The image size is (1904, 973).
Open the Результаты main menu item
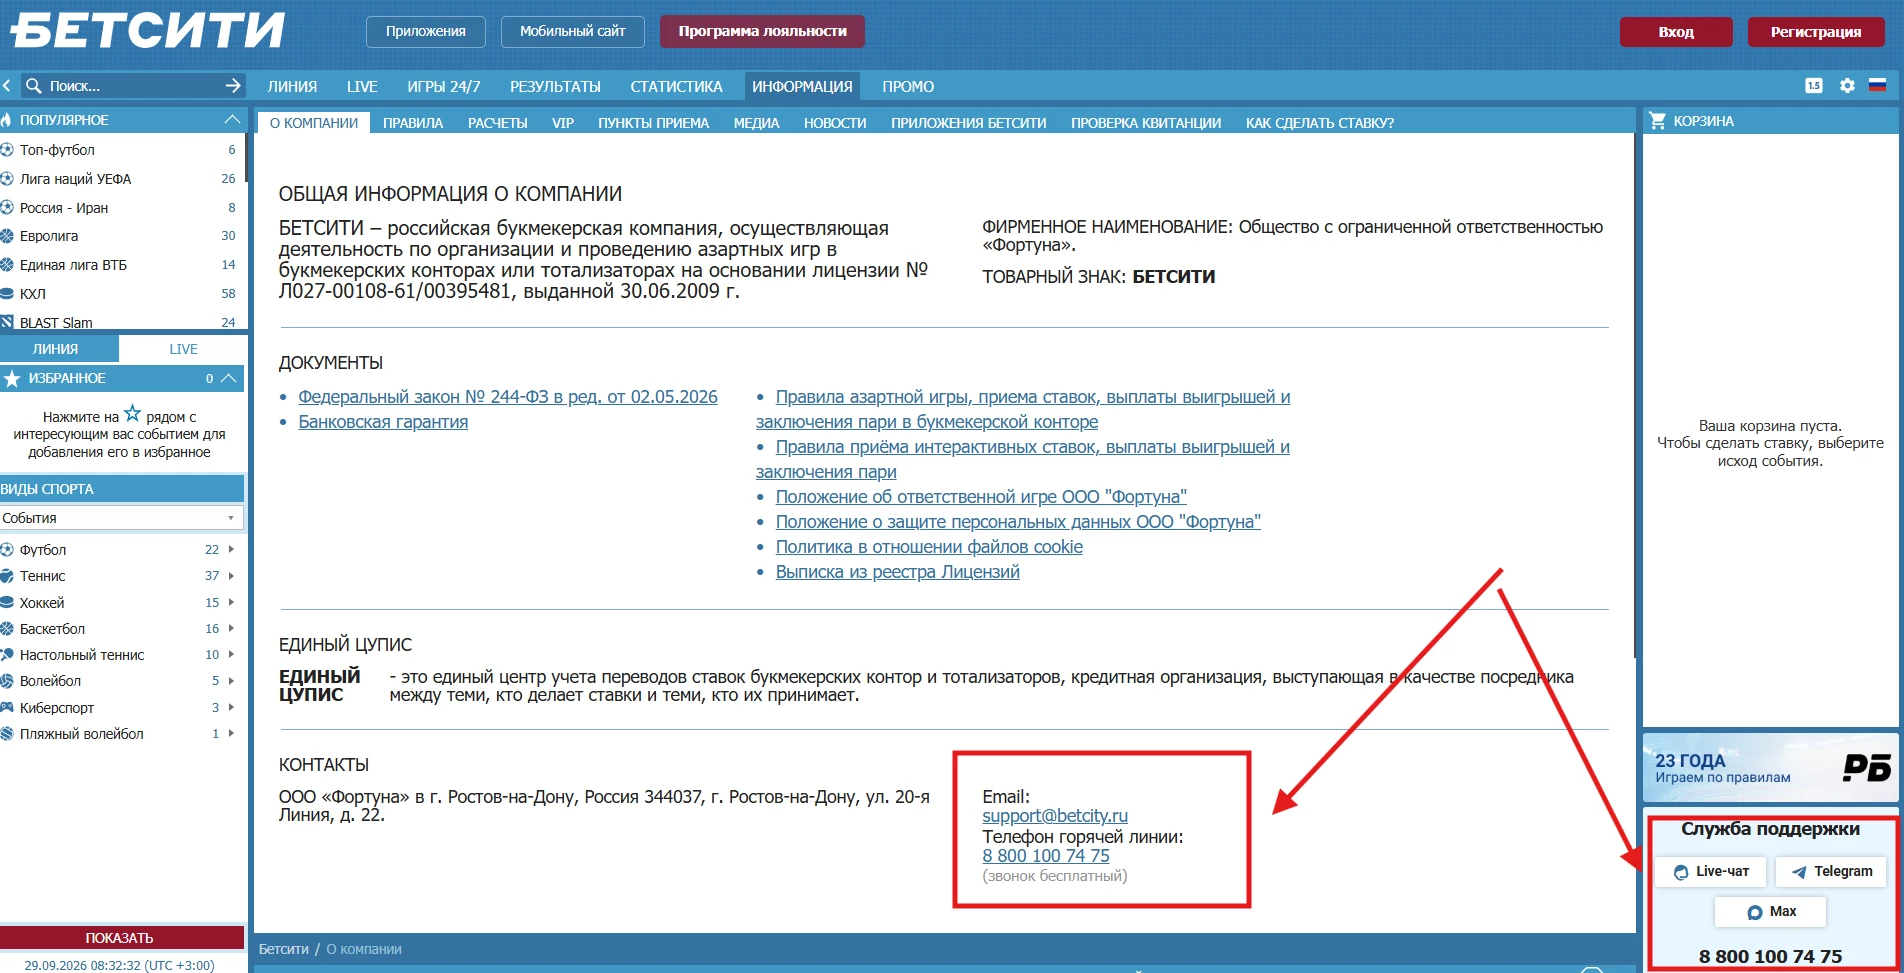coord(555,87)
